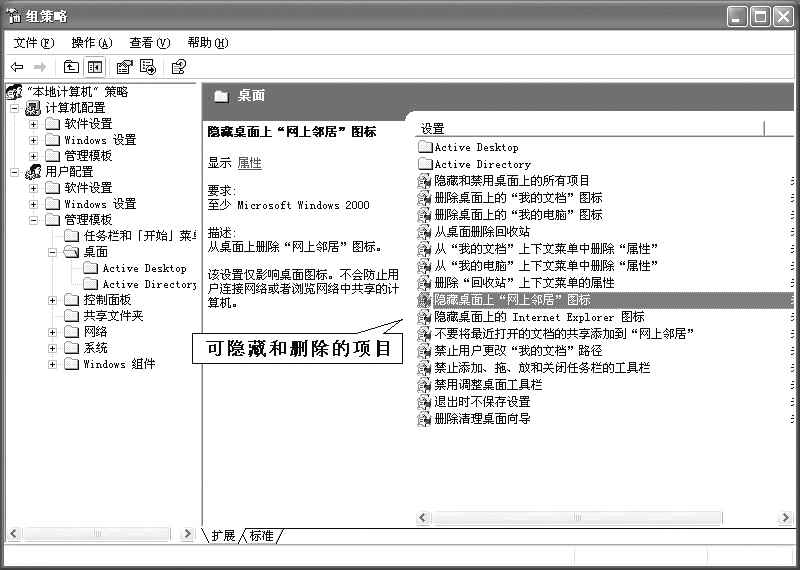Toggle the Show/Hide console tree icon
The image size is (800, 570).
coord(95,67)
